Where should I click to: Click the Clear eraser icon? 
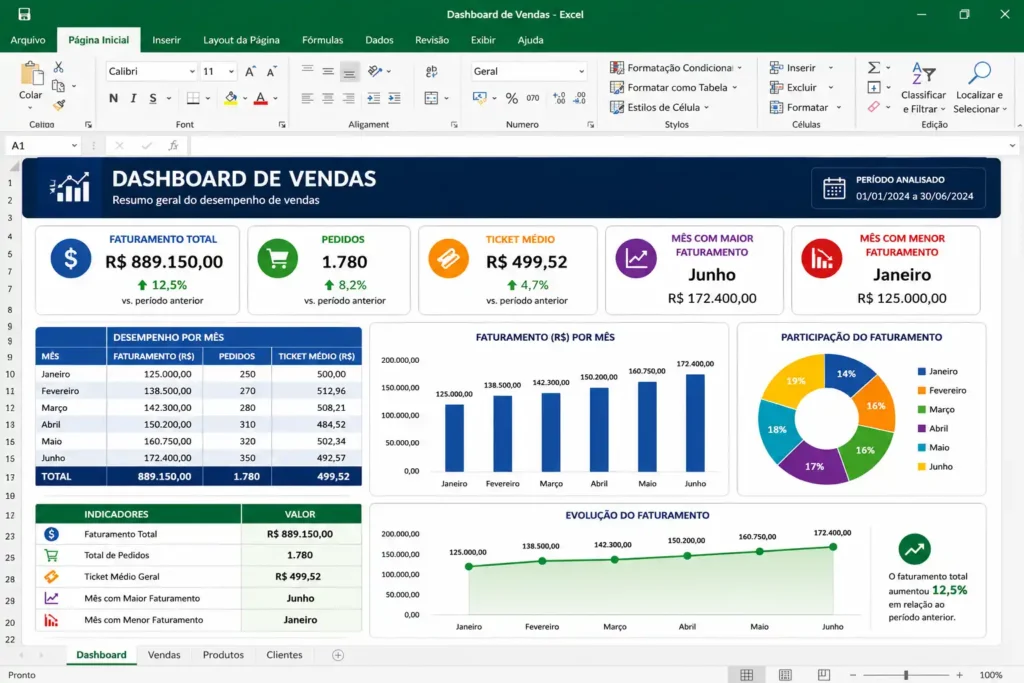[873, 106]
